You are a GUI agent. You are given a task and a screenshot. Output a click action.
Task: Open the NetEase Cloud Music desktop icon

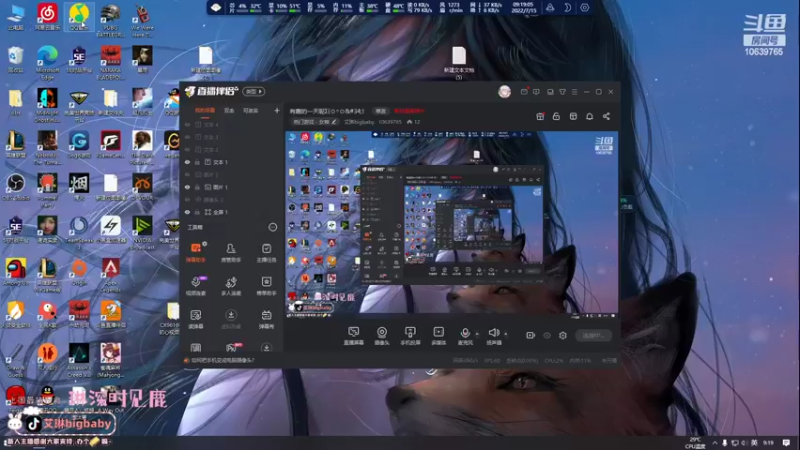click(x=47, y=16)
